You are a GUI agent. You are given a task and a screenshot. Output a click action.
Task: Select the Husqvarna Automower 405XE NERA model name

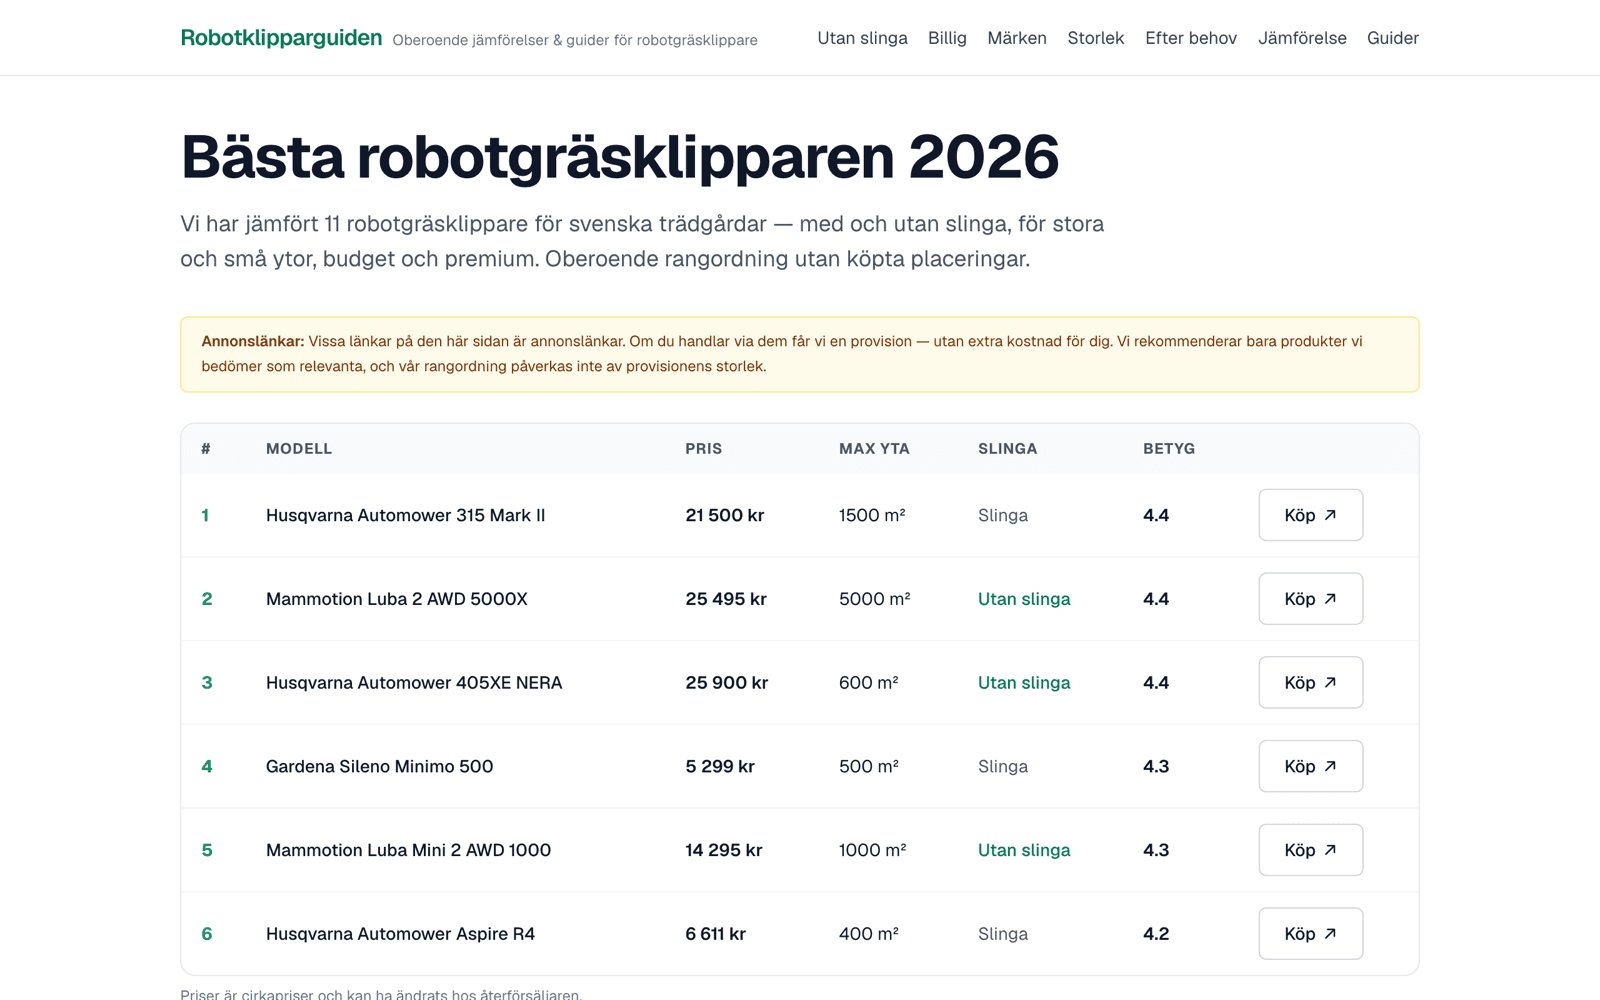coord(414,683)
